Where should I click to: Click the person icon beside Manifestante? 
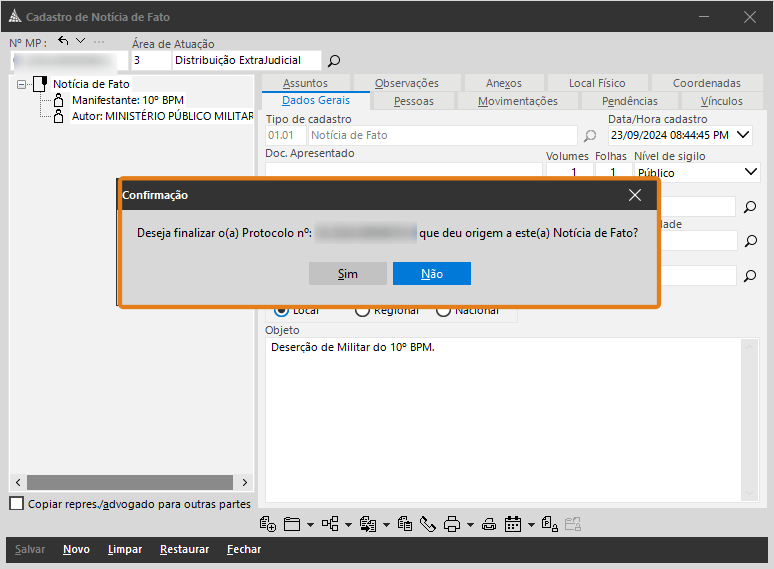tap(59, 100)
